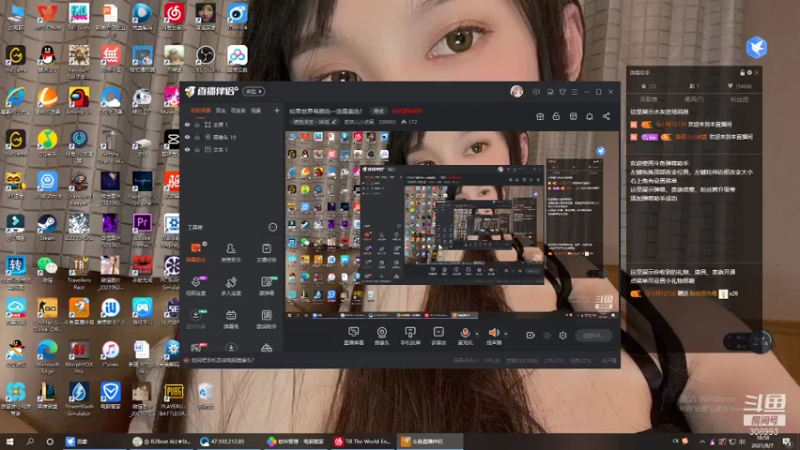Image resolution: width=800 pixels, height=450 pixels.
Task: Open the download-icon tool with green badge
Action: pos(196,319)
